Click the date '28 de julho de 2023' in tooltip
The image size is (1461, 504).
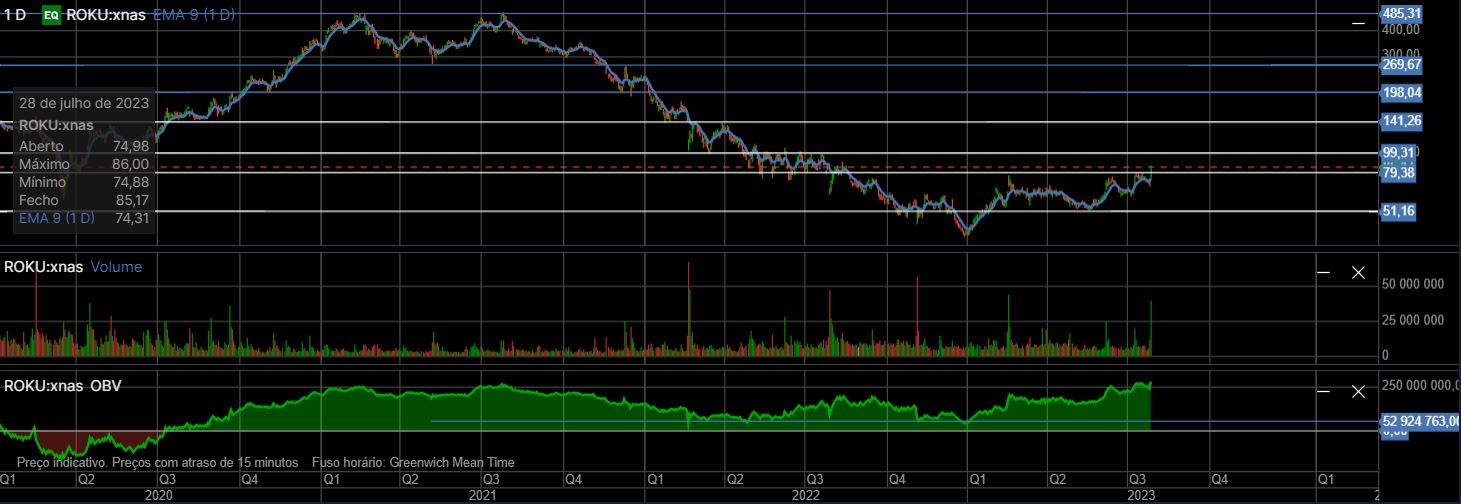(84, 103)
